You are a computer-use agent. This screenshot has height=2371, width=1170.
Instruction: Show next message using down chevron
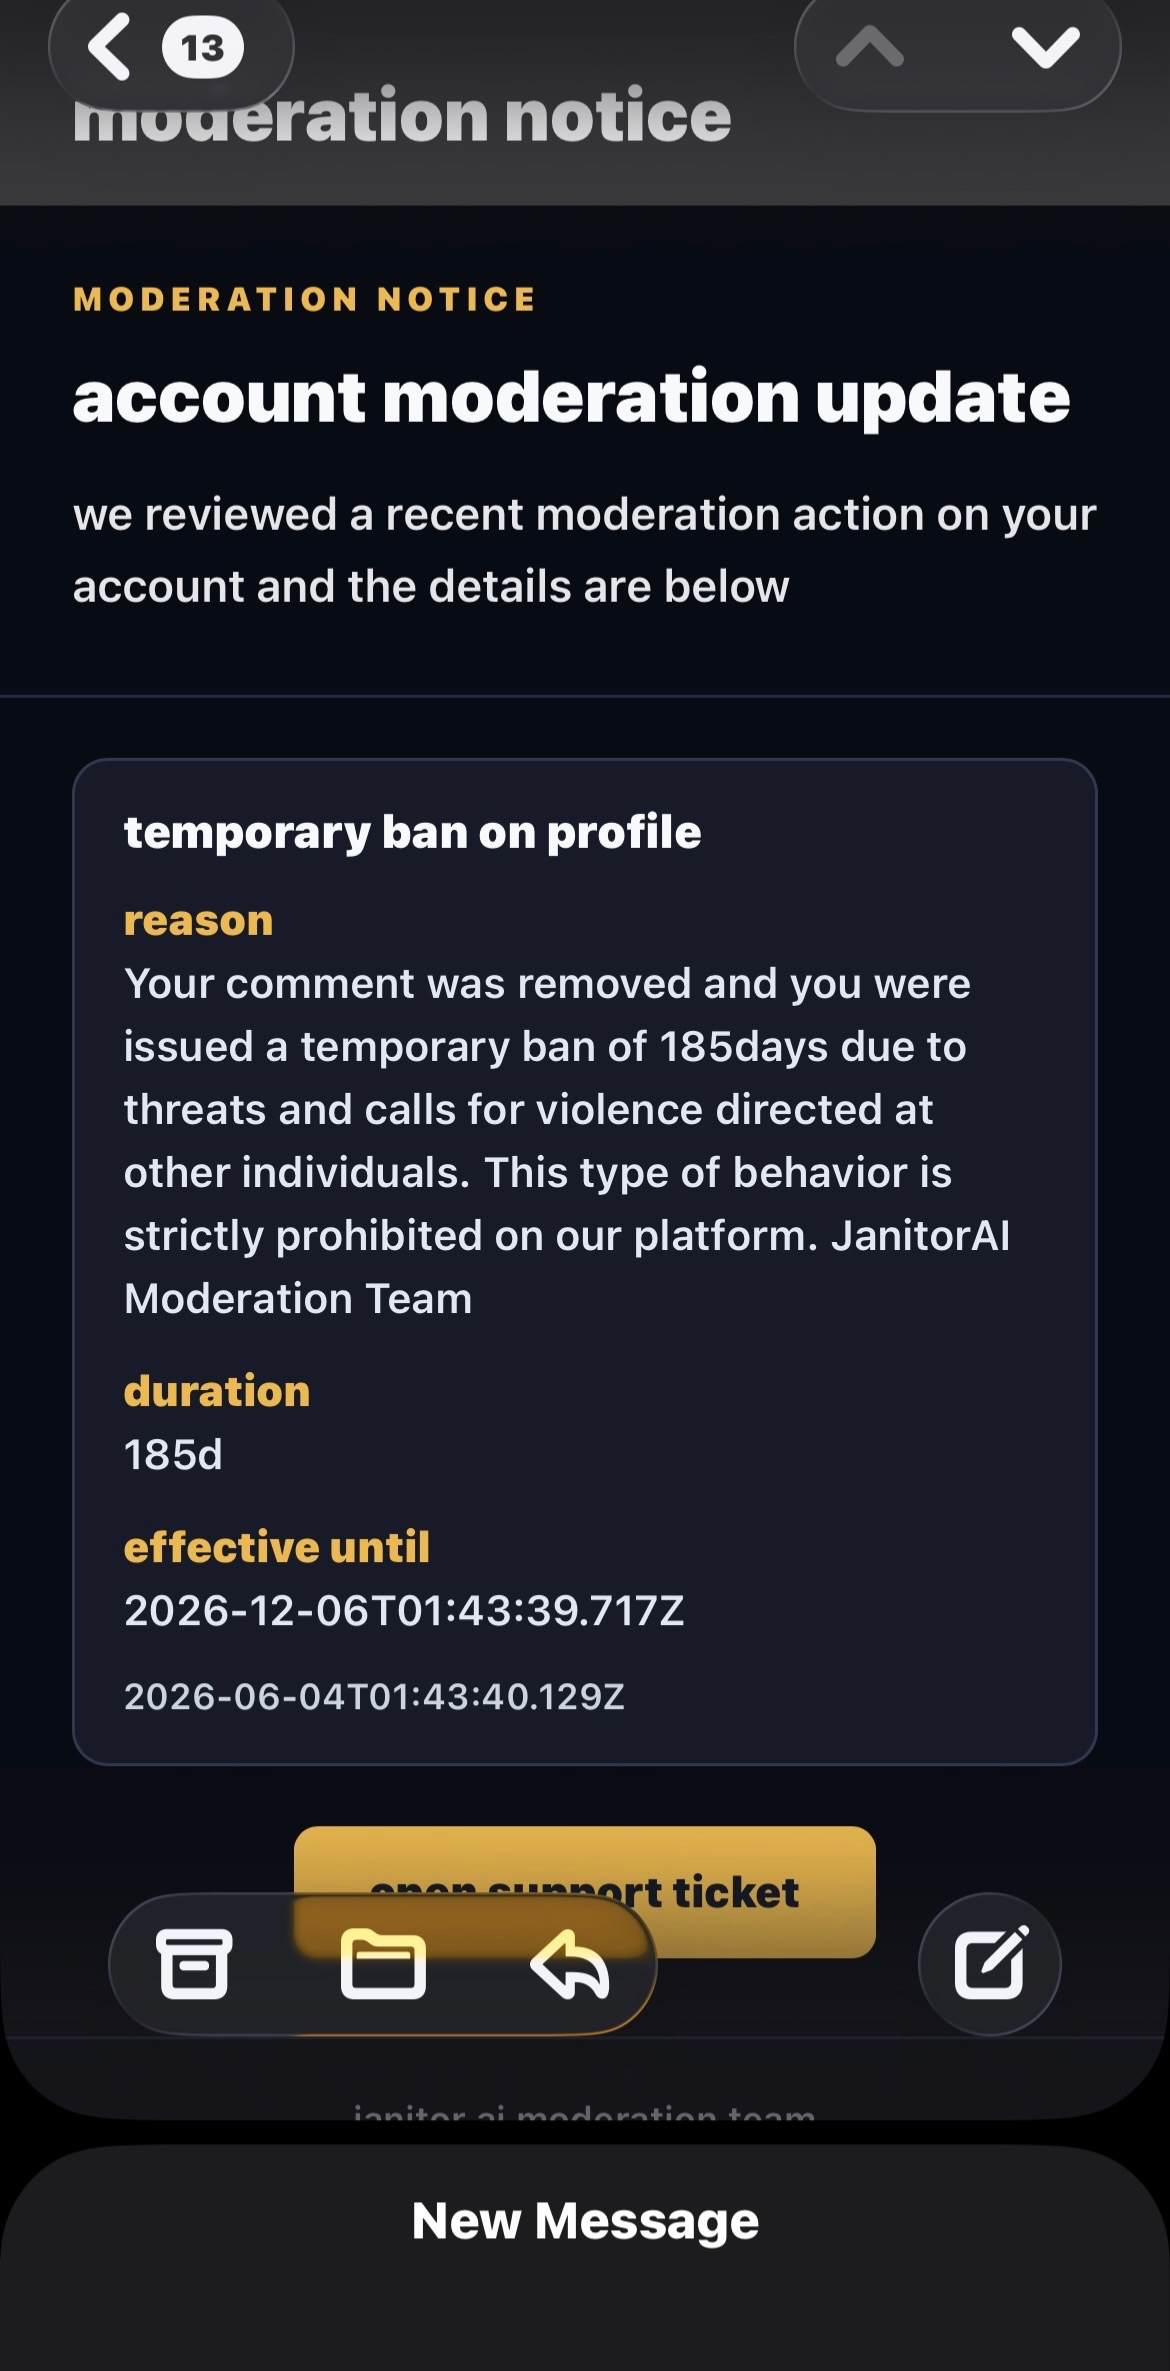[1045, 47]
